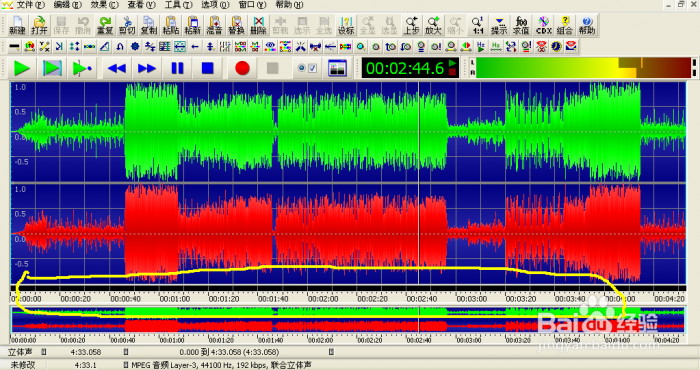Click the 混音 (Mix) toolbar button
700x370 pixels.
point(214,25)
